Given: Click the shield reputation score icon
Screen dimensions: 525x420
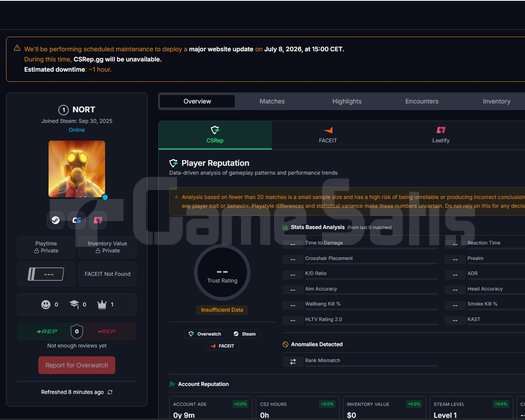Looking at the screenshot, I should tap(77, 332).
